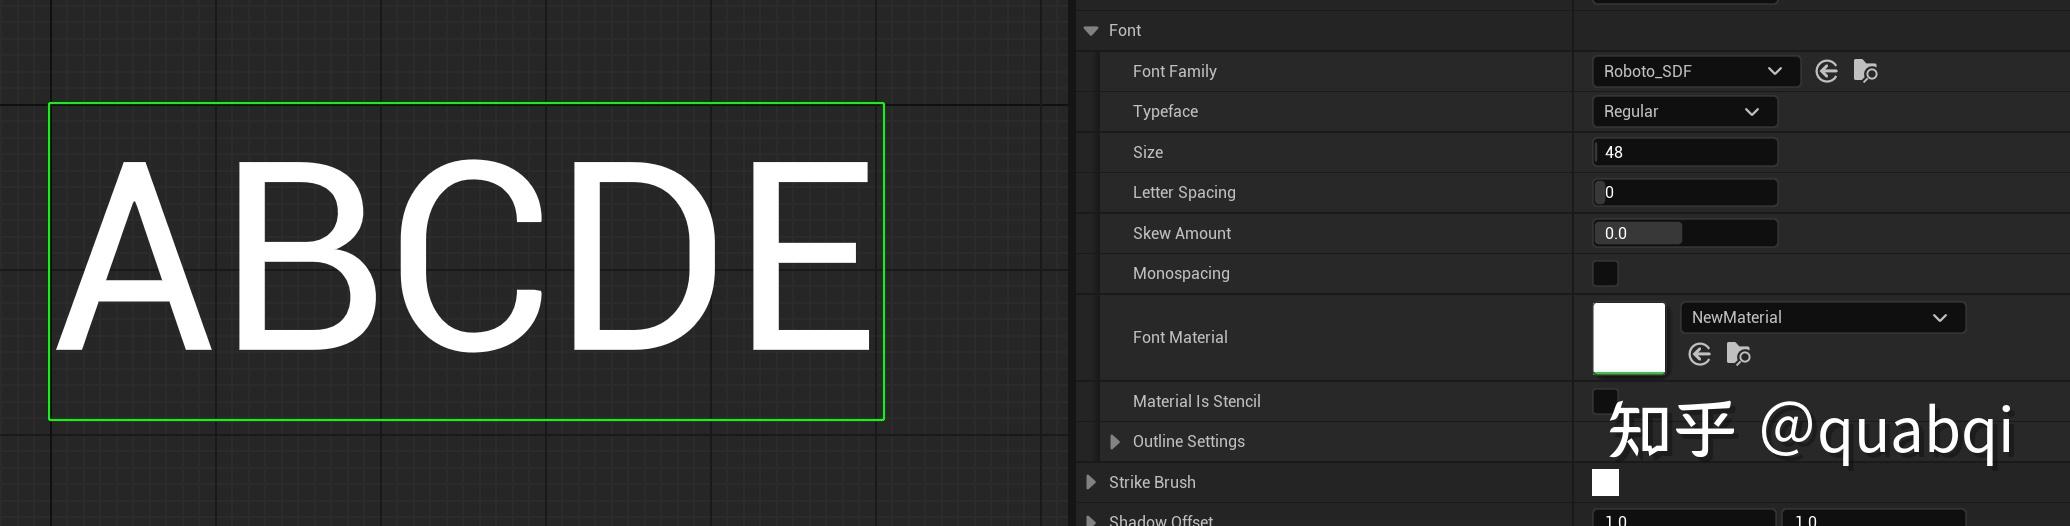Image resolution: width=2070 pixels, height=526 pixels.
Task: Click the Skew Amount slider
Action: click(1685, 233)
